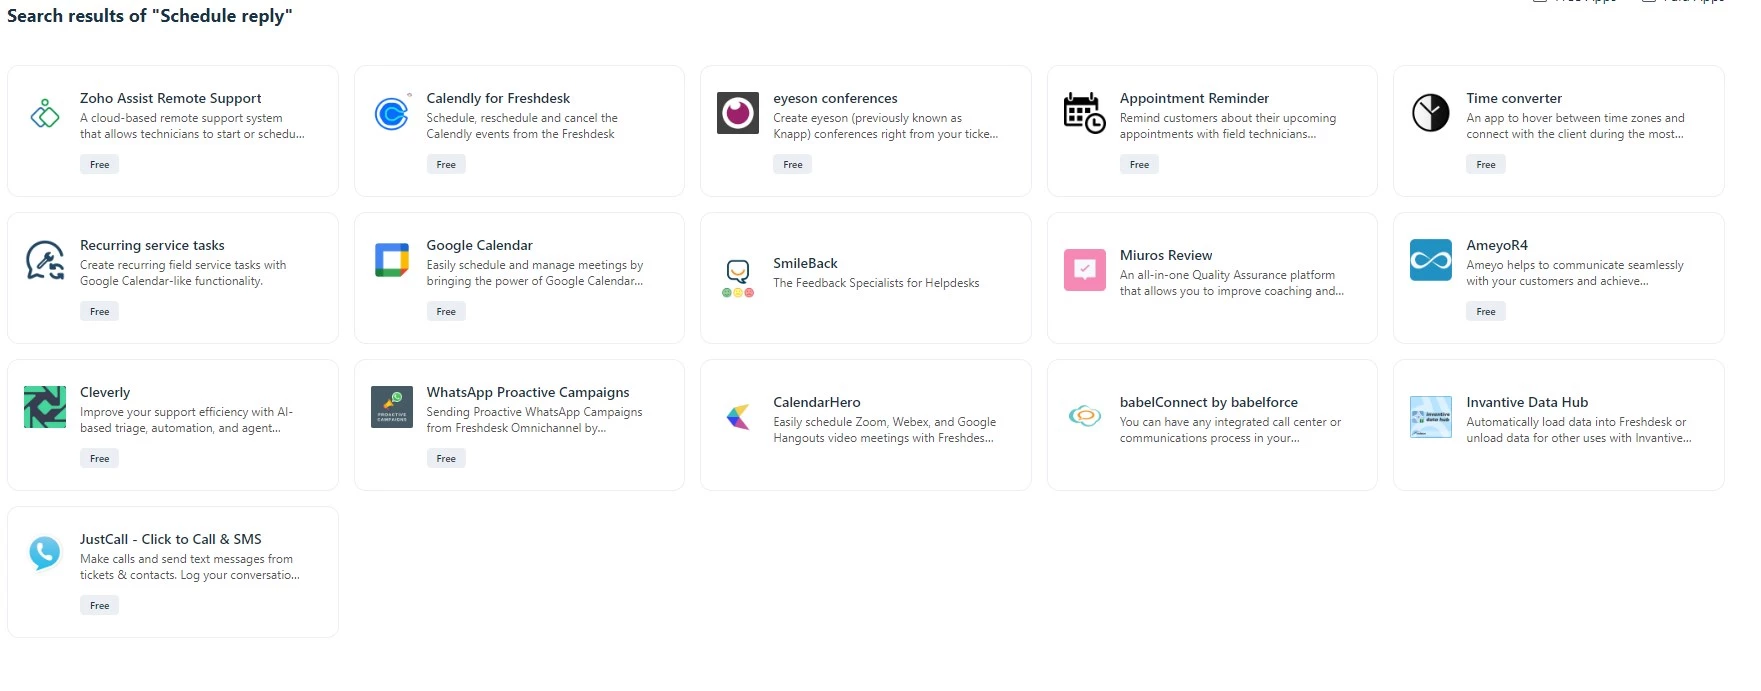Open the Google Calendar app title

[480, 245]
